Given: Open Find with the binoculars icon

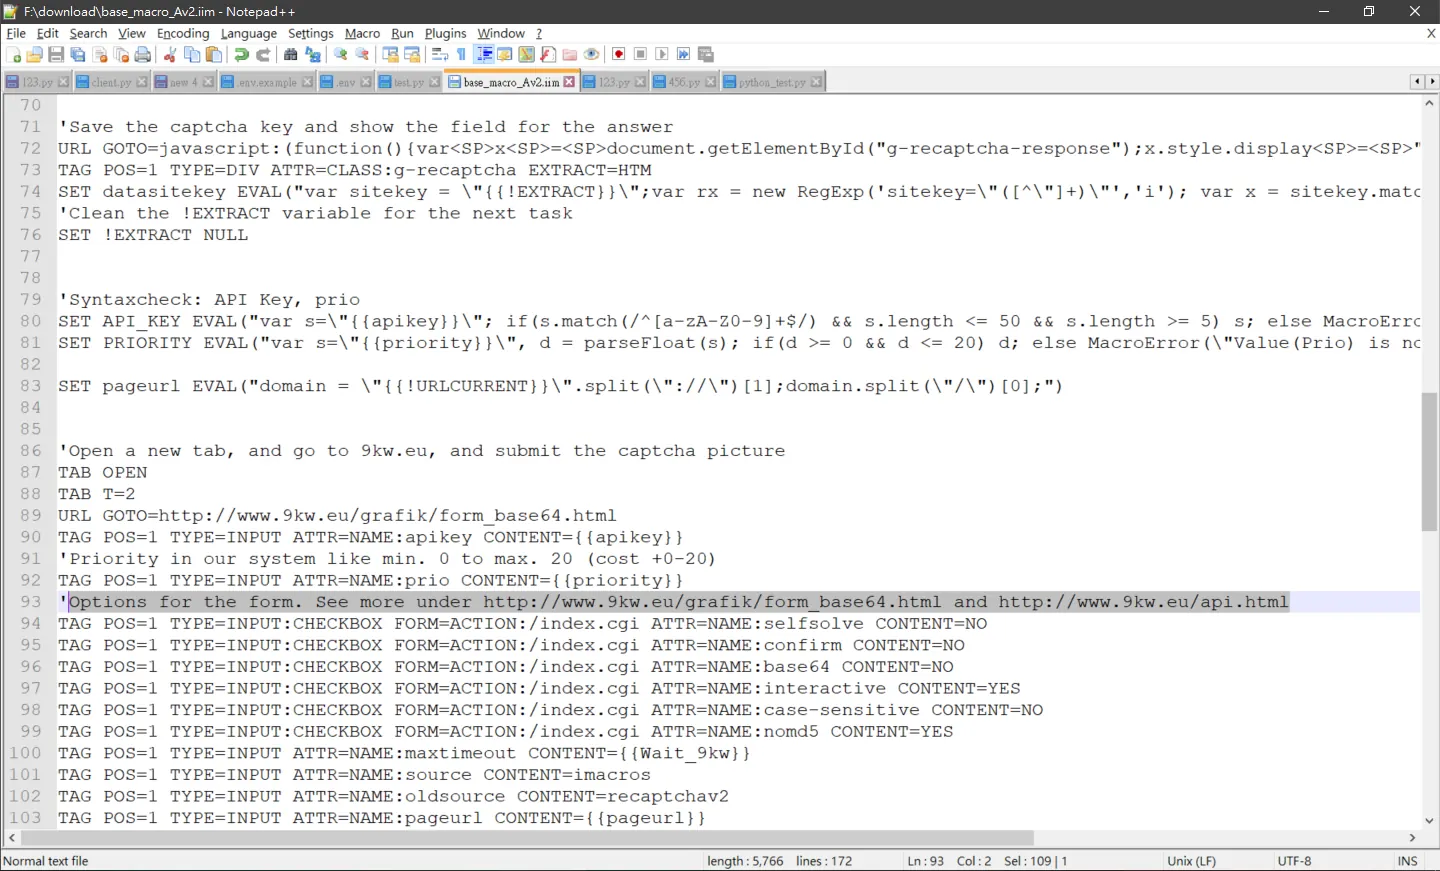Looking at the screenshot, I should coord(291,55).
